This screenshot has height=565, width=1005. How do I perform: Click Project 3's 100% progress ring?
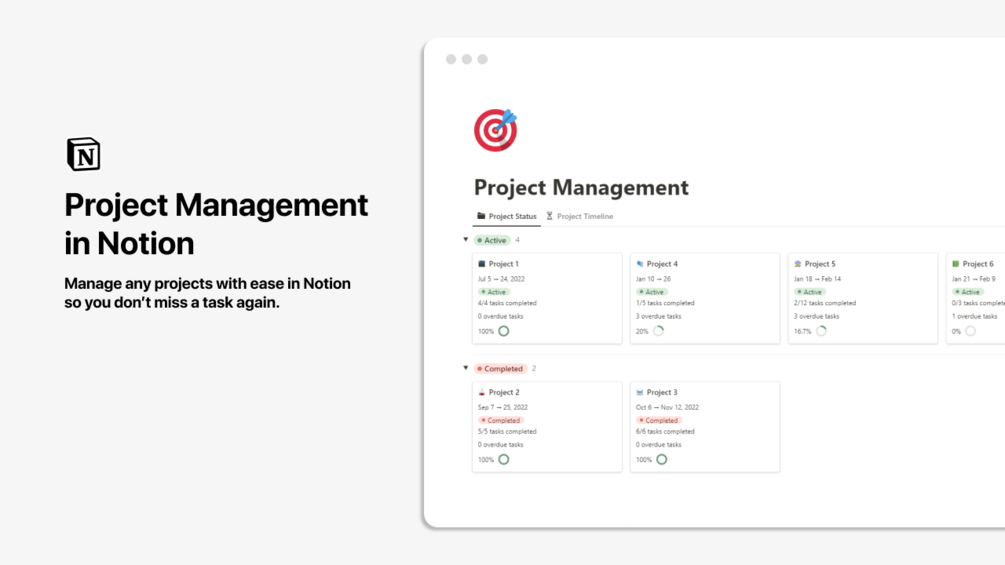coord(661,459)
